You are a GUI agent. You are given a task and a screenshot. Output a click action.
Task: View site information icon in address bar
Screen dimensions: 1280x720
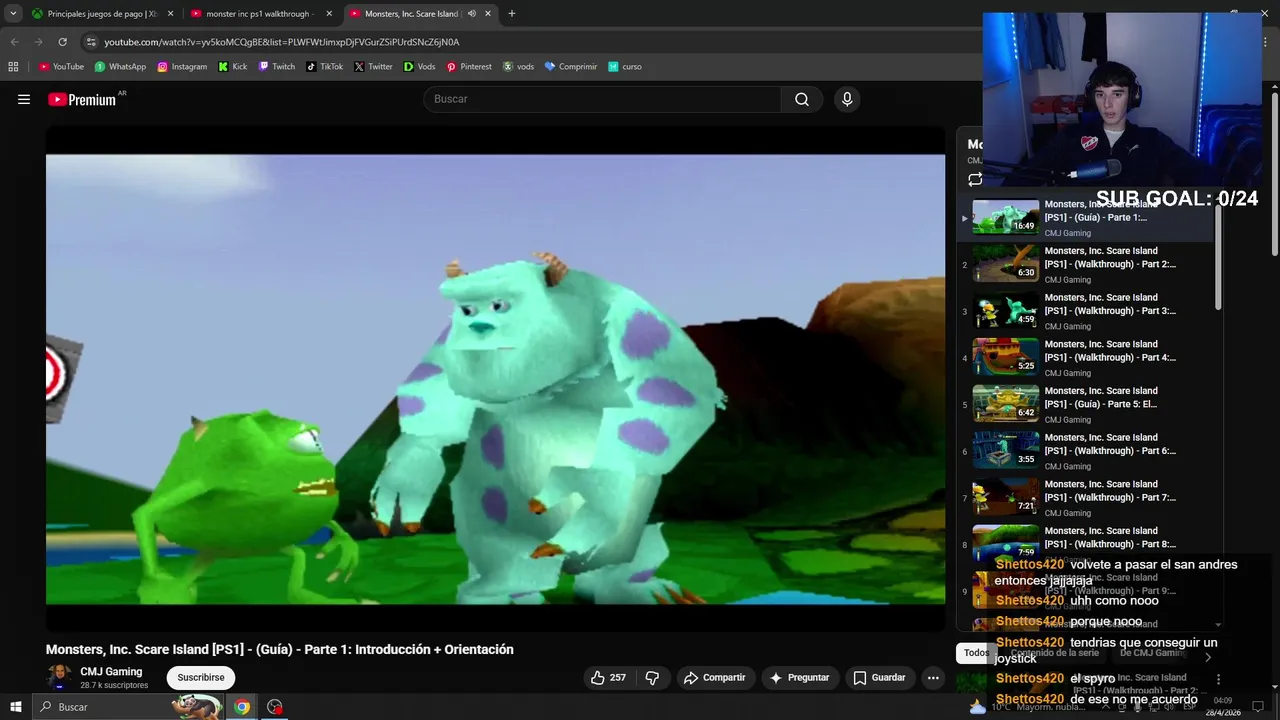point(91,42)
